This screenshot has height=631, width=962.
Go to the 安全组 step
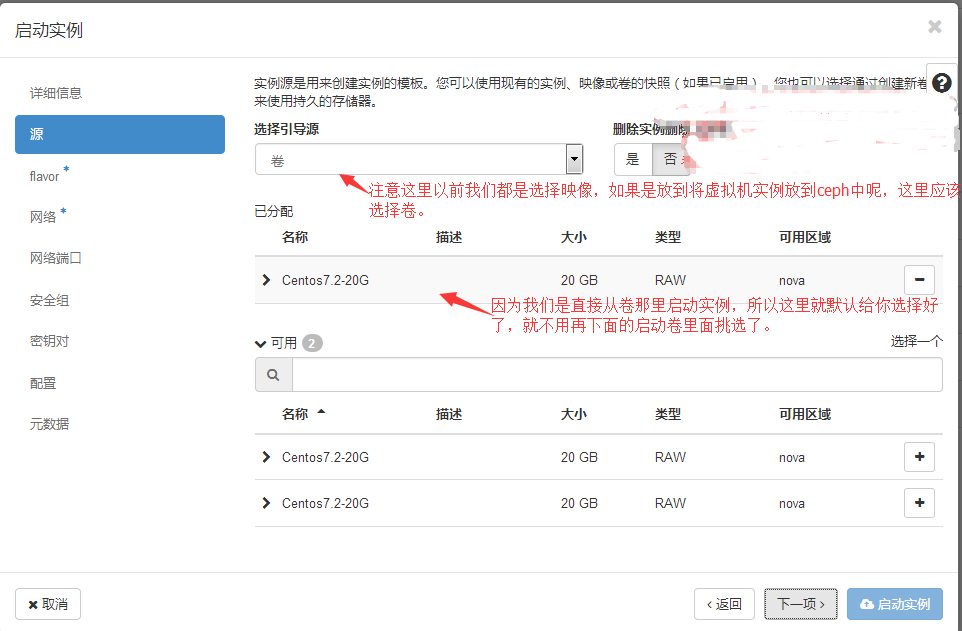click(x=49, y=300)
